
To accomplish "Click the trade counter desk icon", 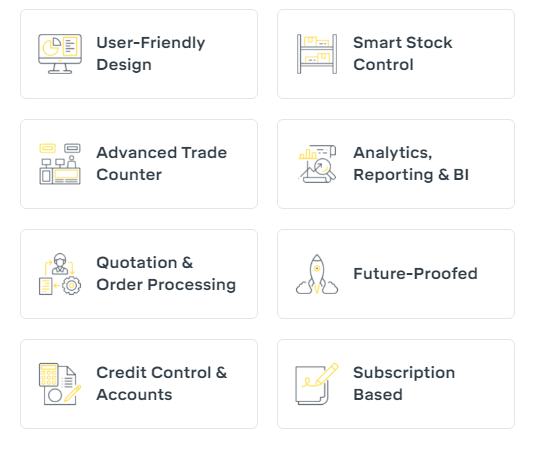I will coord(60,164).
